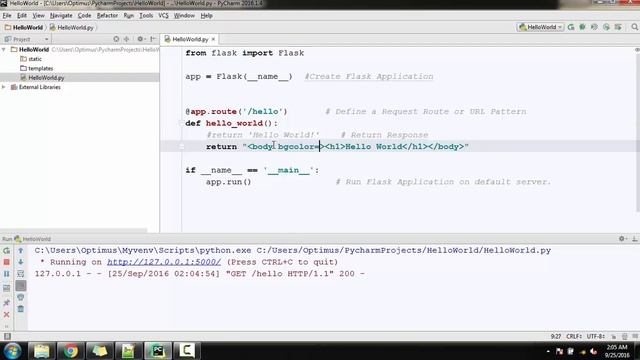The width and height of the screenshot is (640, 360).
Task: Open File Explorer from the taskbar
Action: click(x=42, y=351)
